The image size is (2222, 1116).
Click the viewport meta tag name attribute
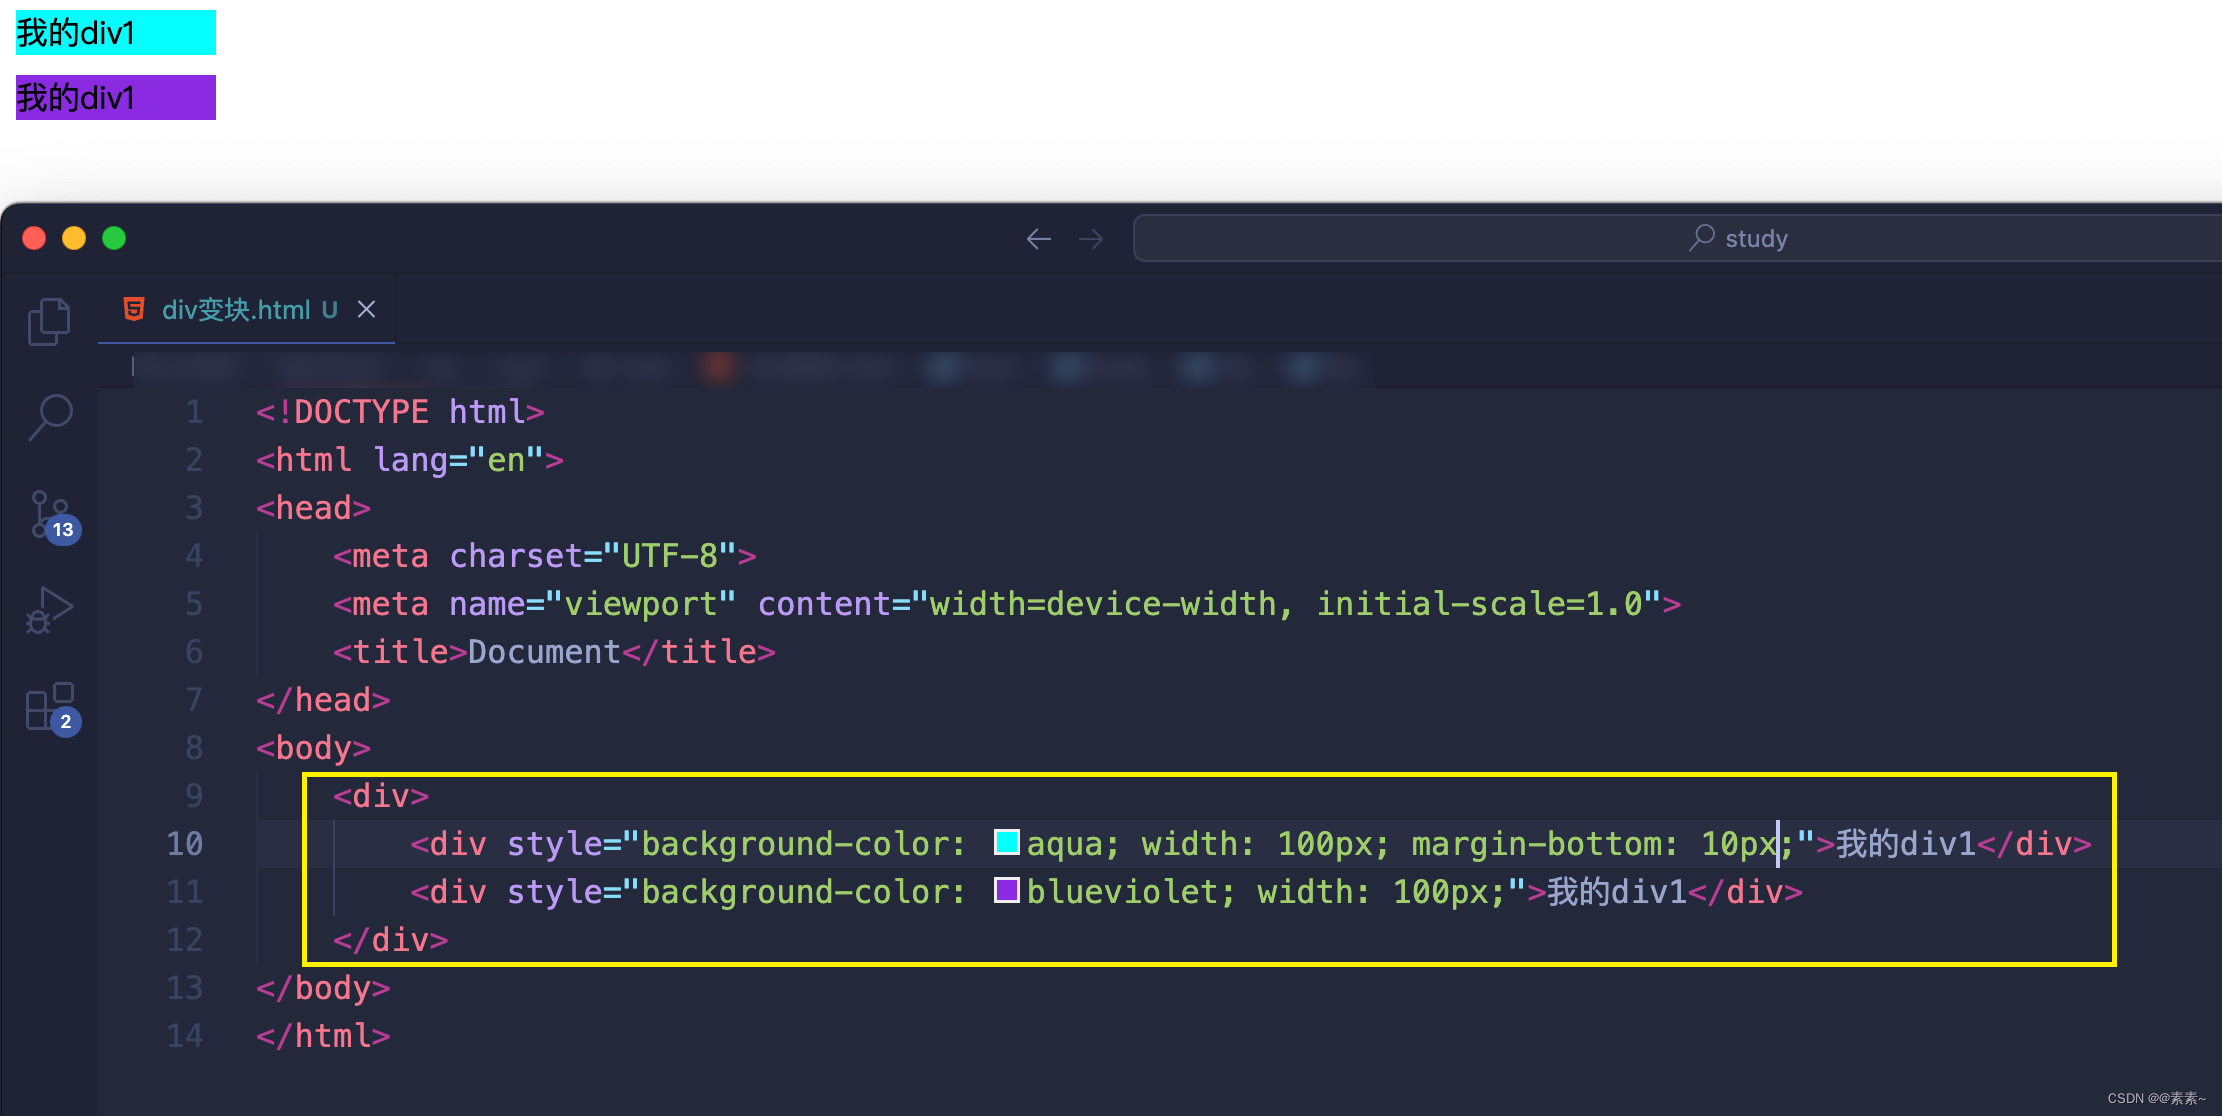[593, 604]
